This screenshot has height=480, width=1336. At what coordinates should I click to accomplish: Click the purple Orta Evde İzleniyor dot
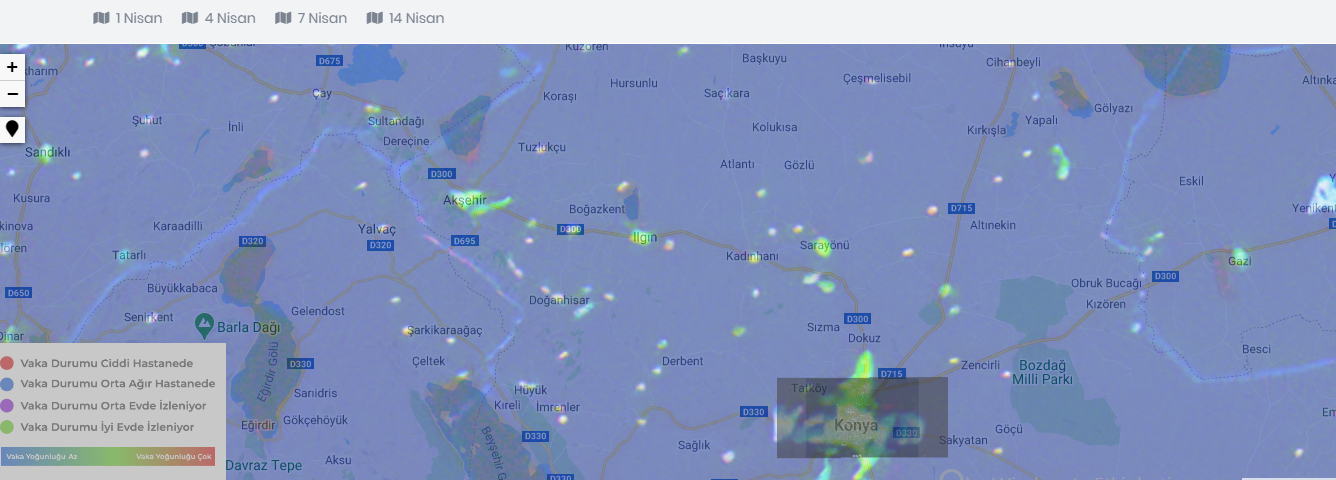pos(7,406)
